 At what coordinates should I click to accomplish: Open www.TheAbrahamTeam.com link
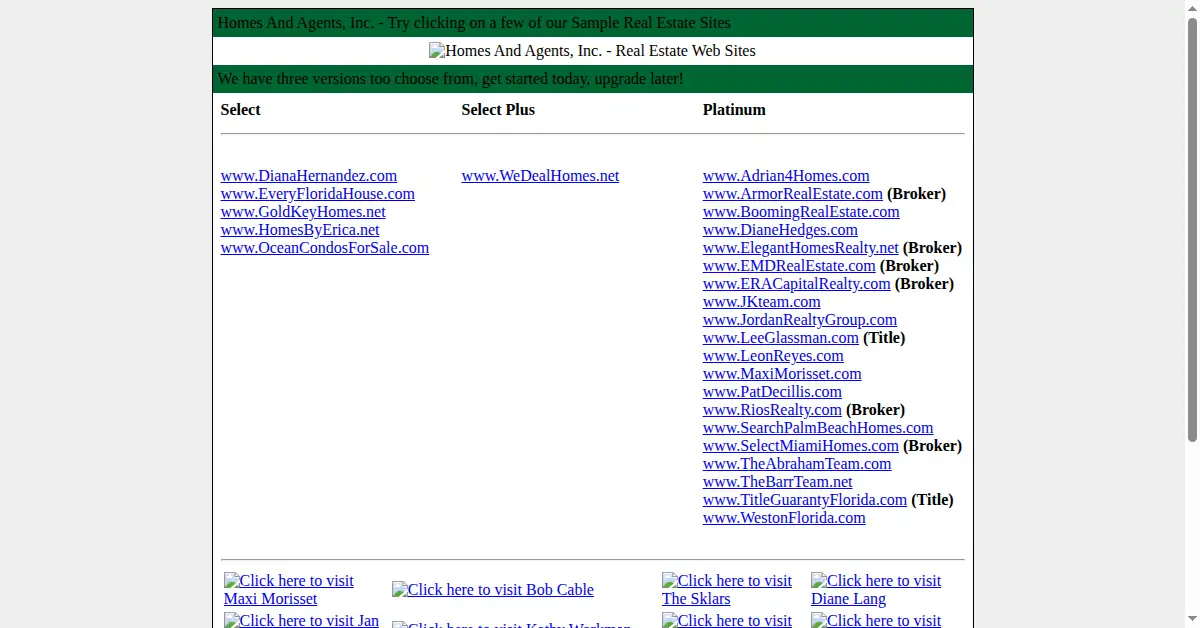(x=797, y=464)
